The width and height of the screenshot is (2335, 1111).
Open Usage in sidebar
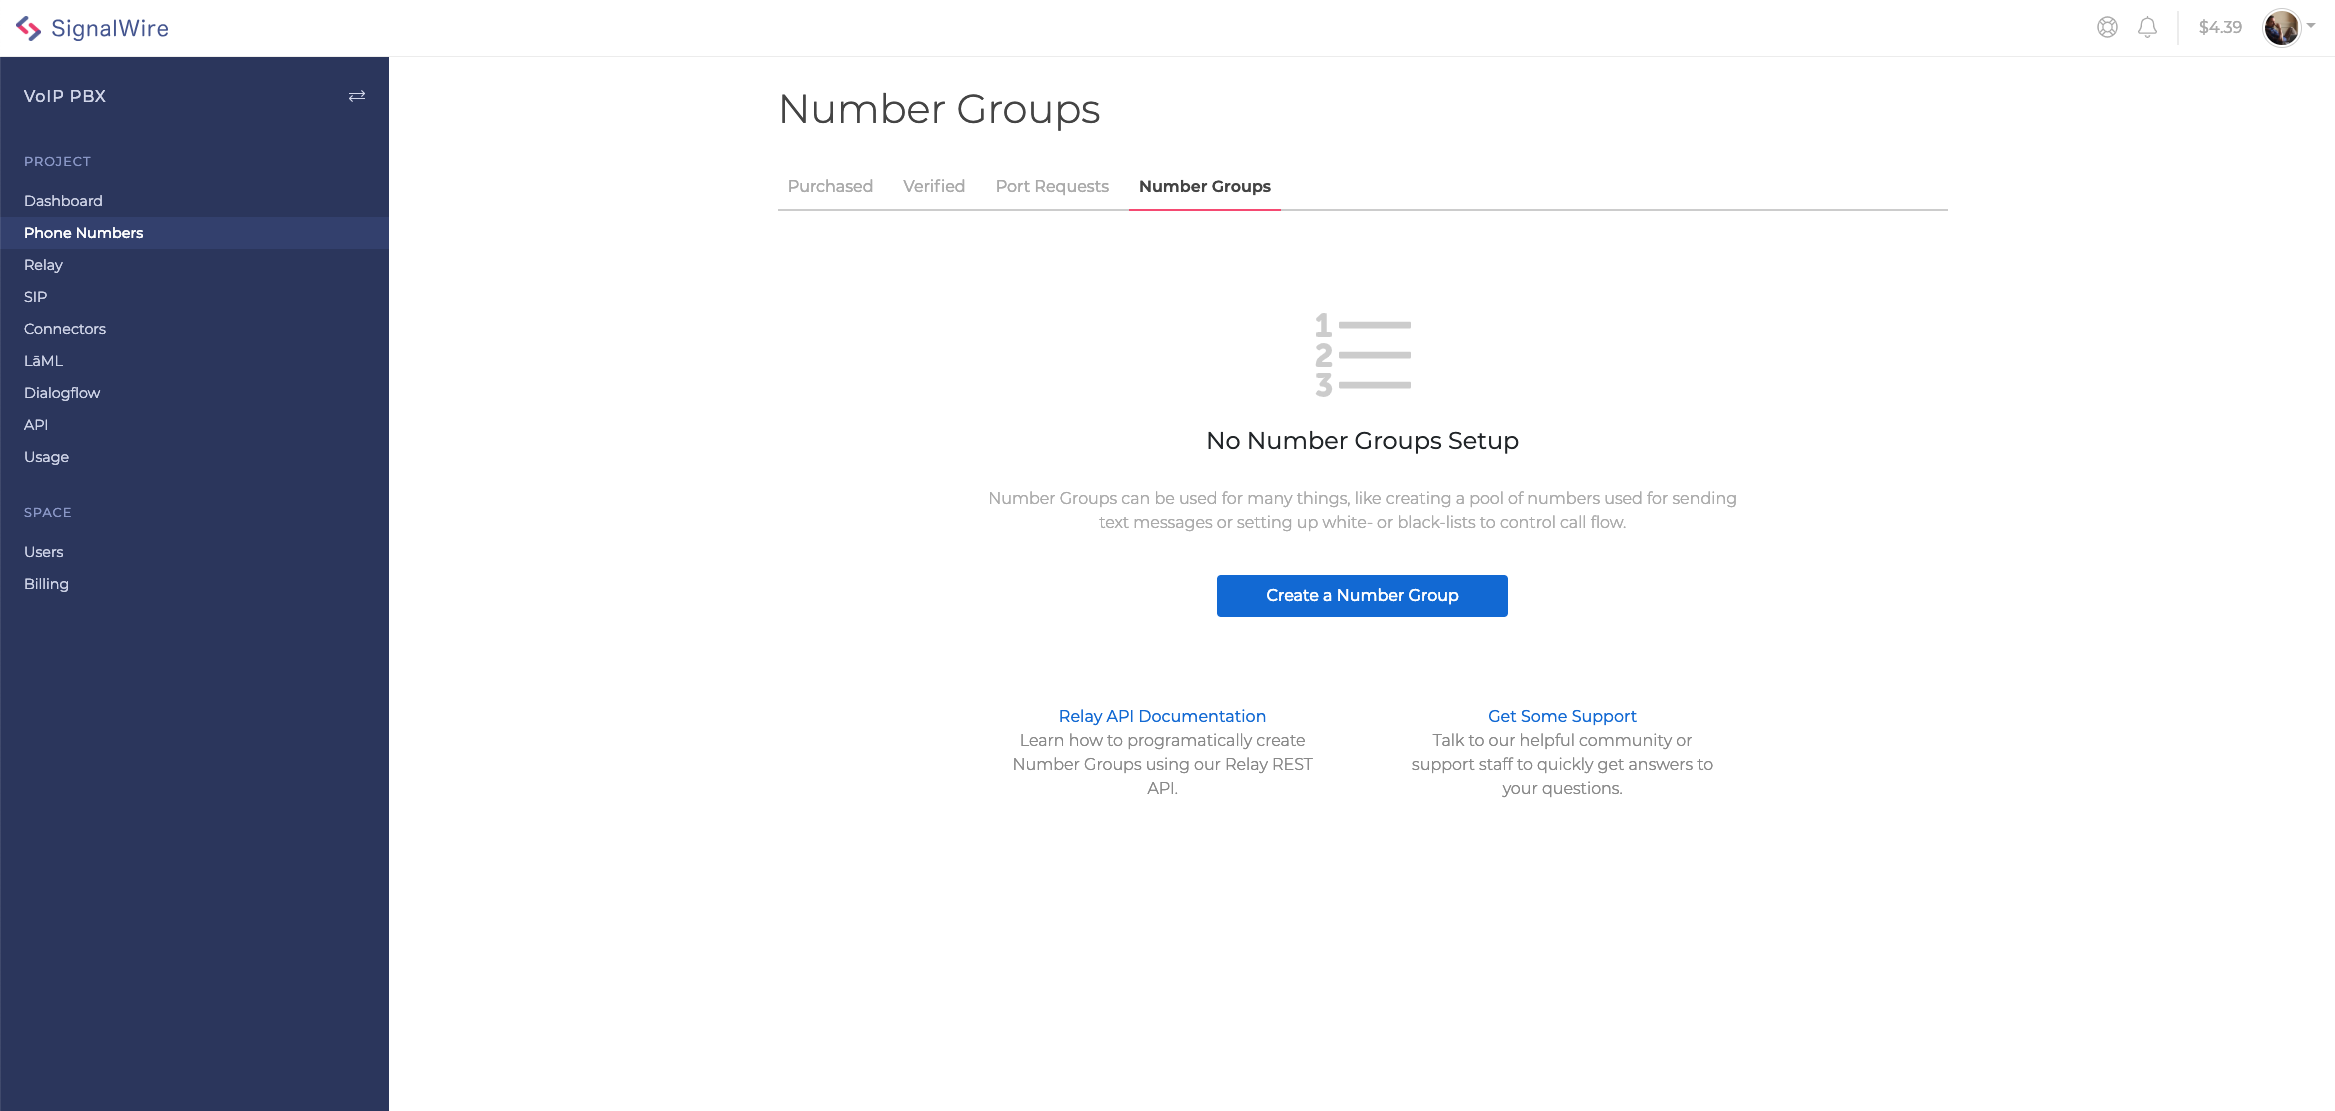(46, 457)
